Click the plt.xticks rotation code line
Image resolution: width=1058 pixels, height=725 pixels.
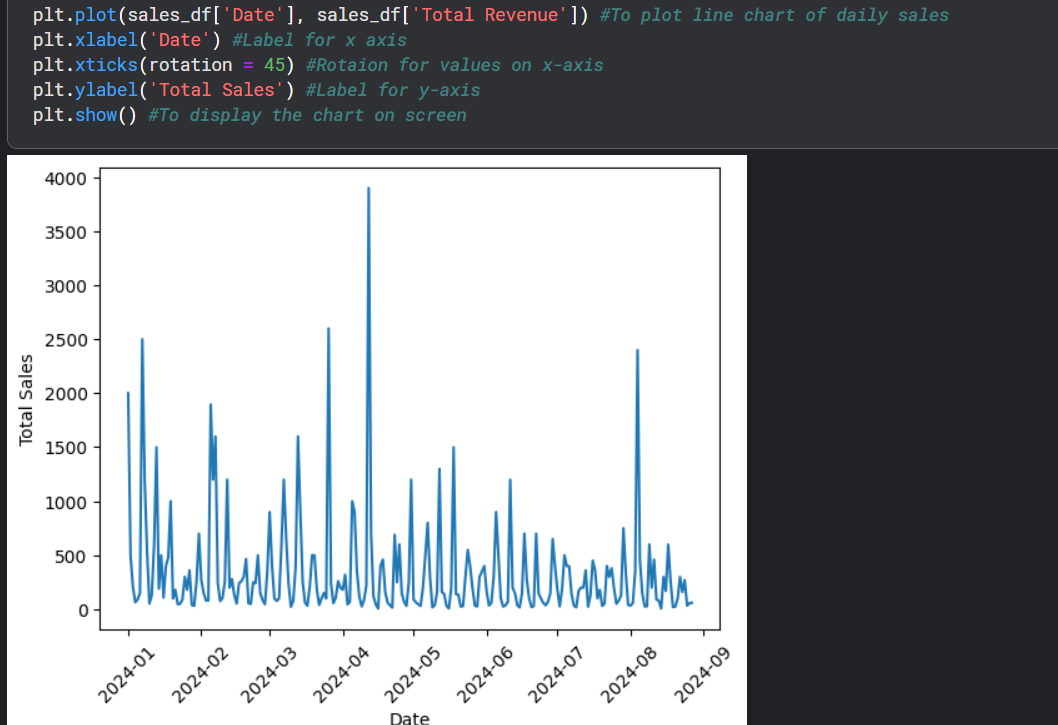[x=318, y=65]
